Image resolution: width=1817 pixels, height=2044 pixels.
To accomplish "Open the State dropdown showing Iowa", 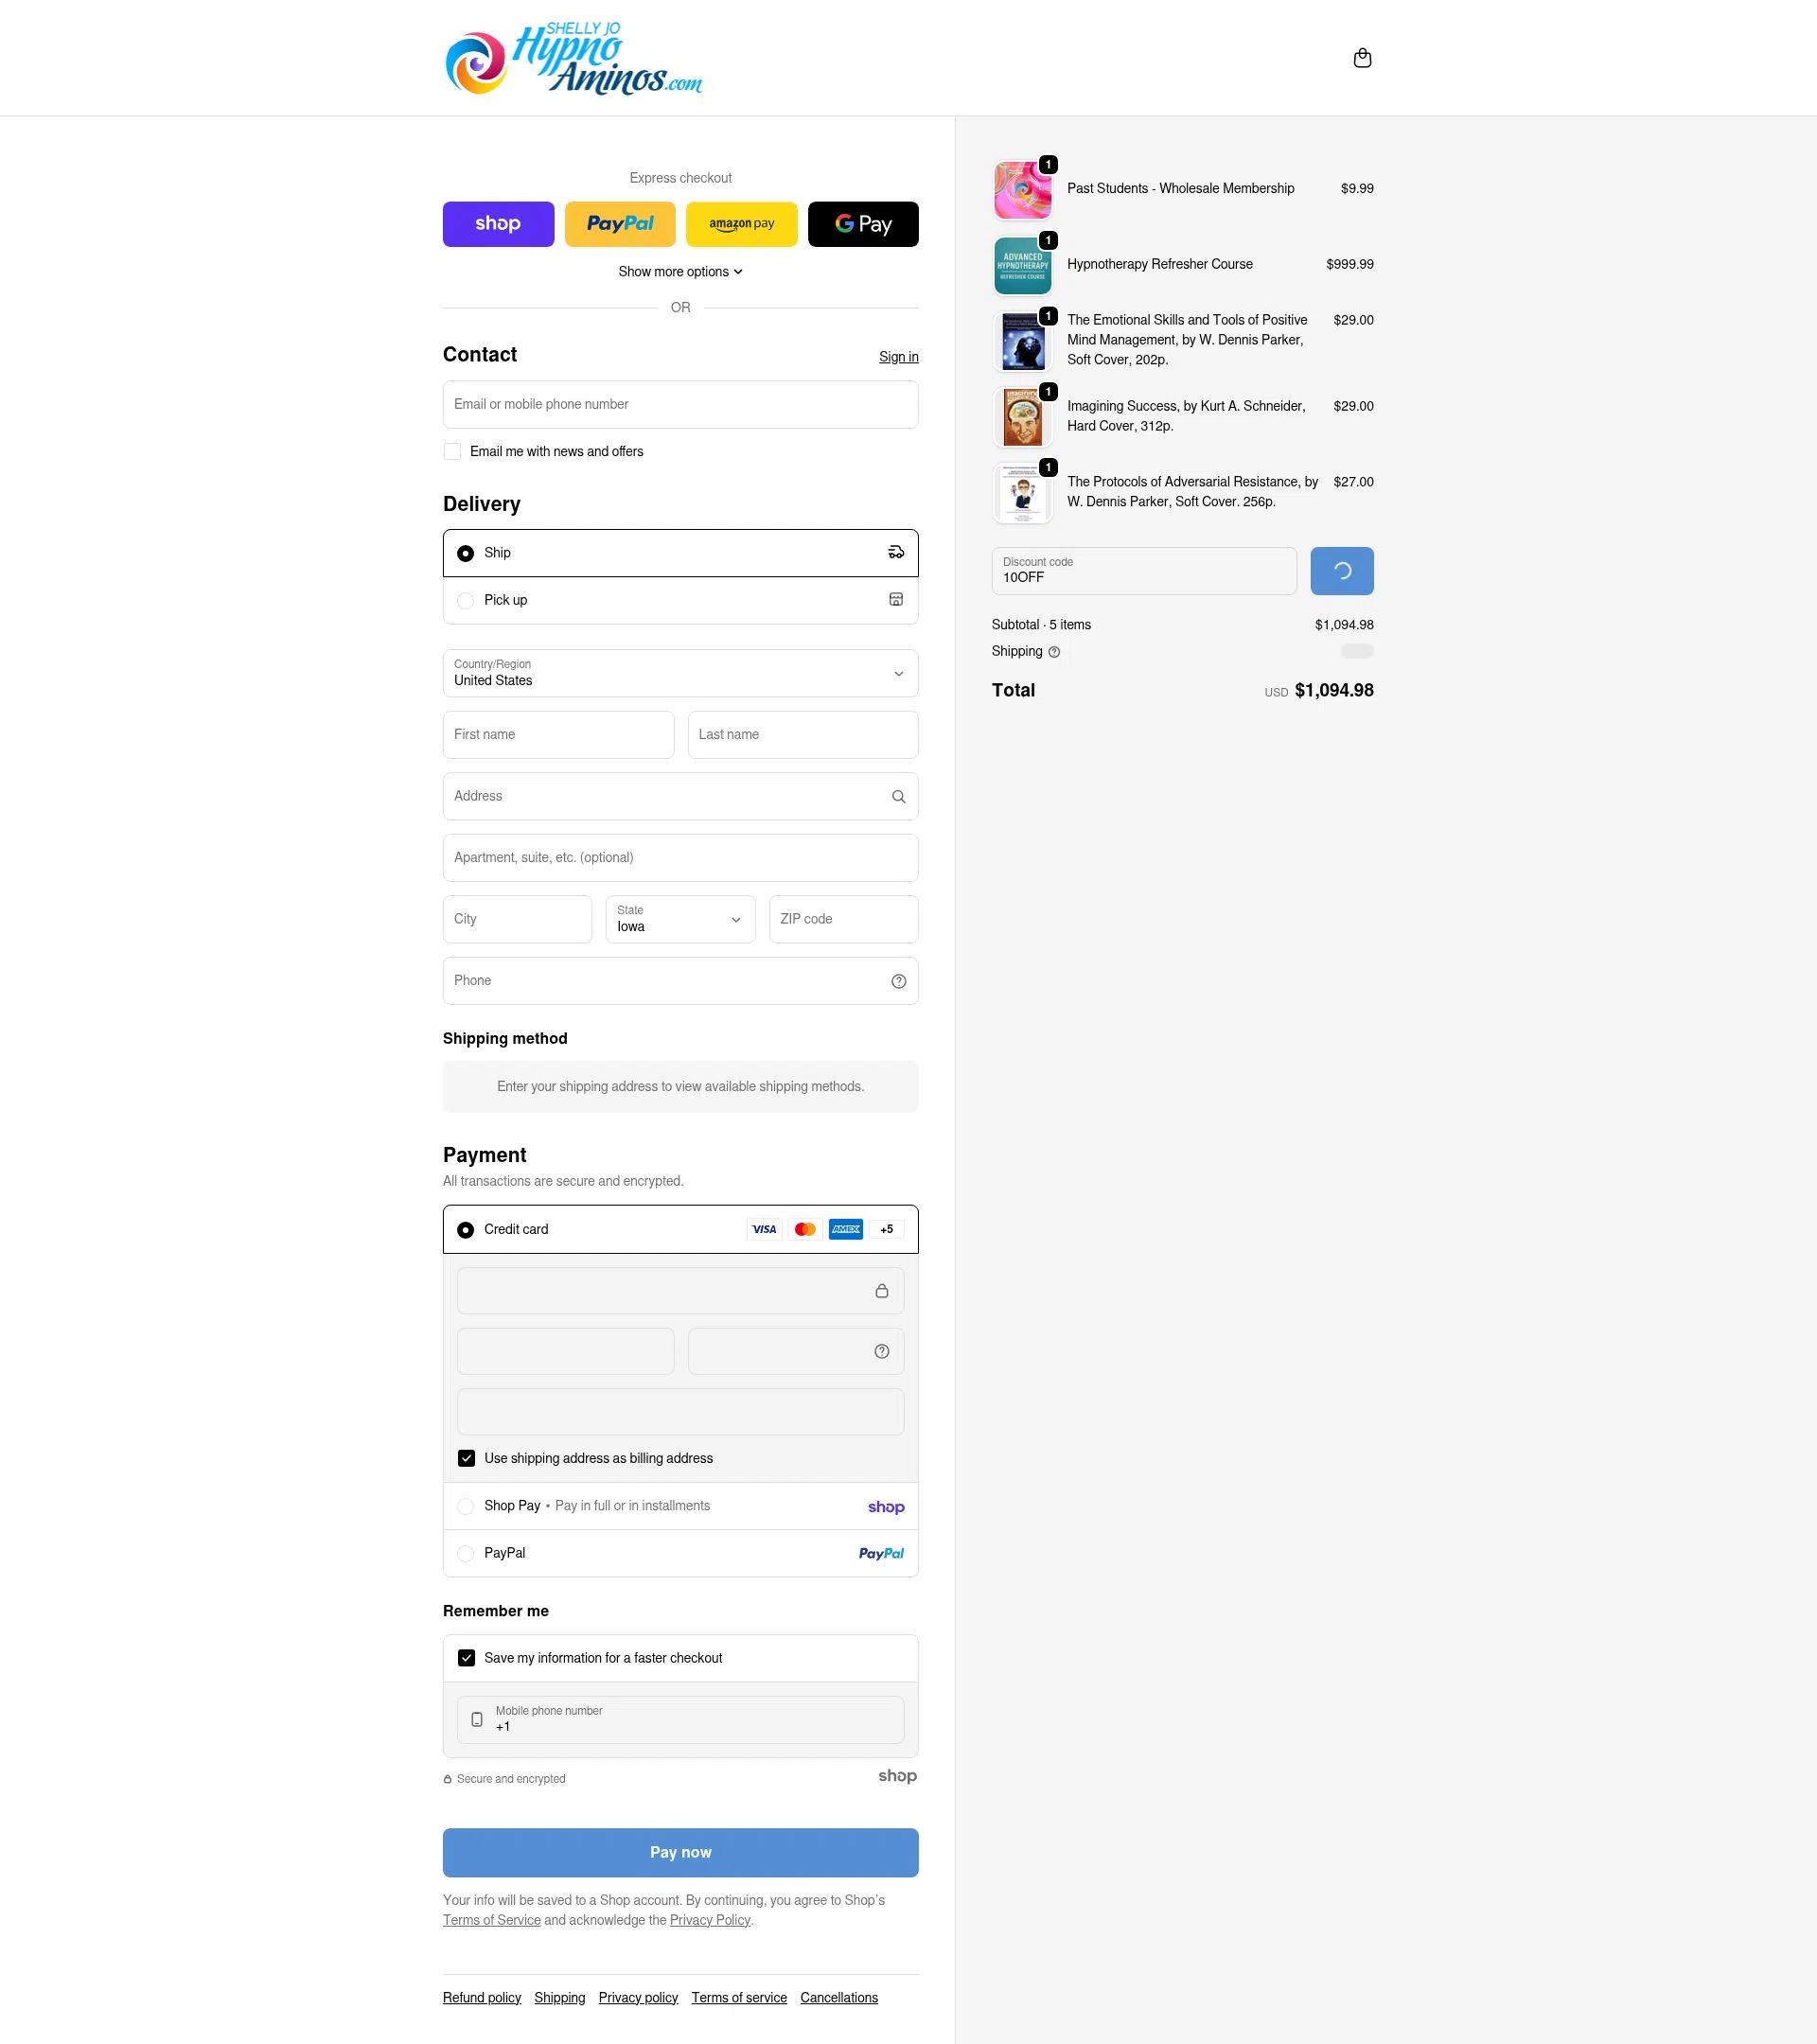I will point(680,919).
